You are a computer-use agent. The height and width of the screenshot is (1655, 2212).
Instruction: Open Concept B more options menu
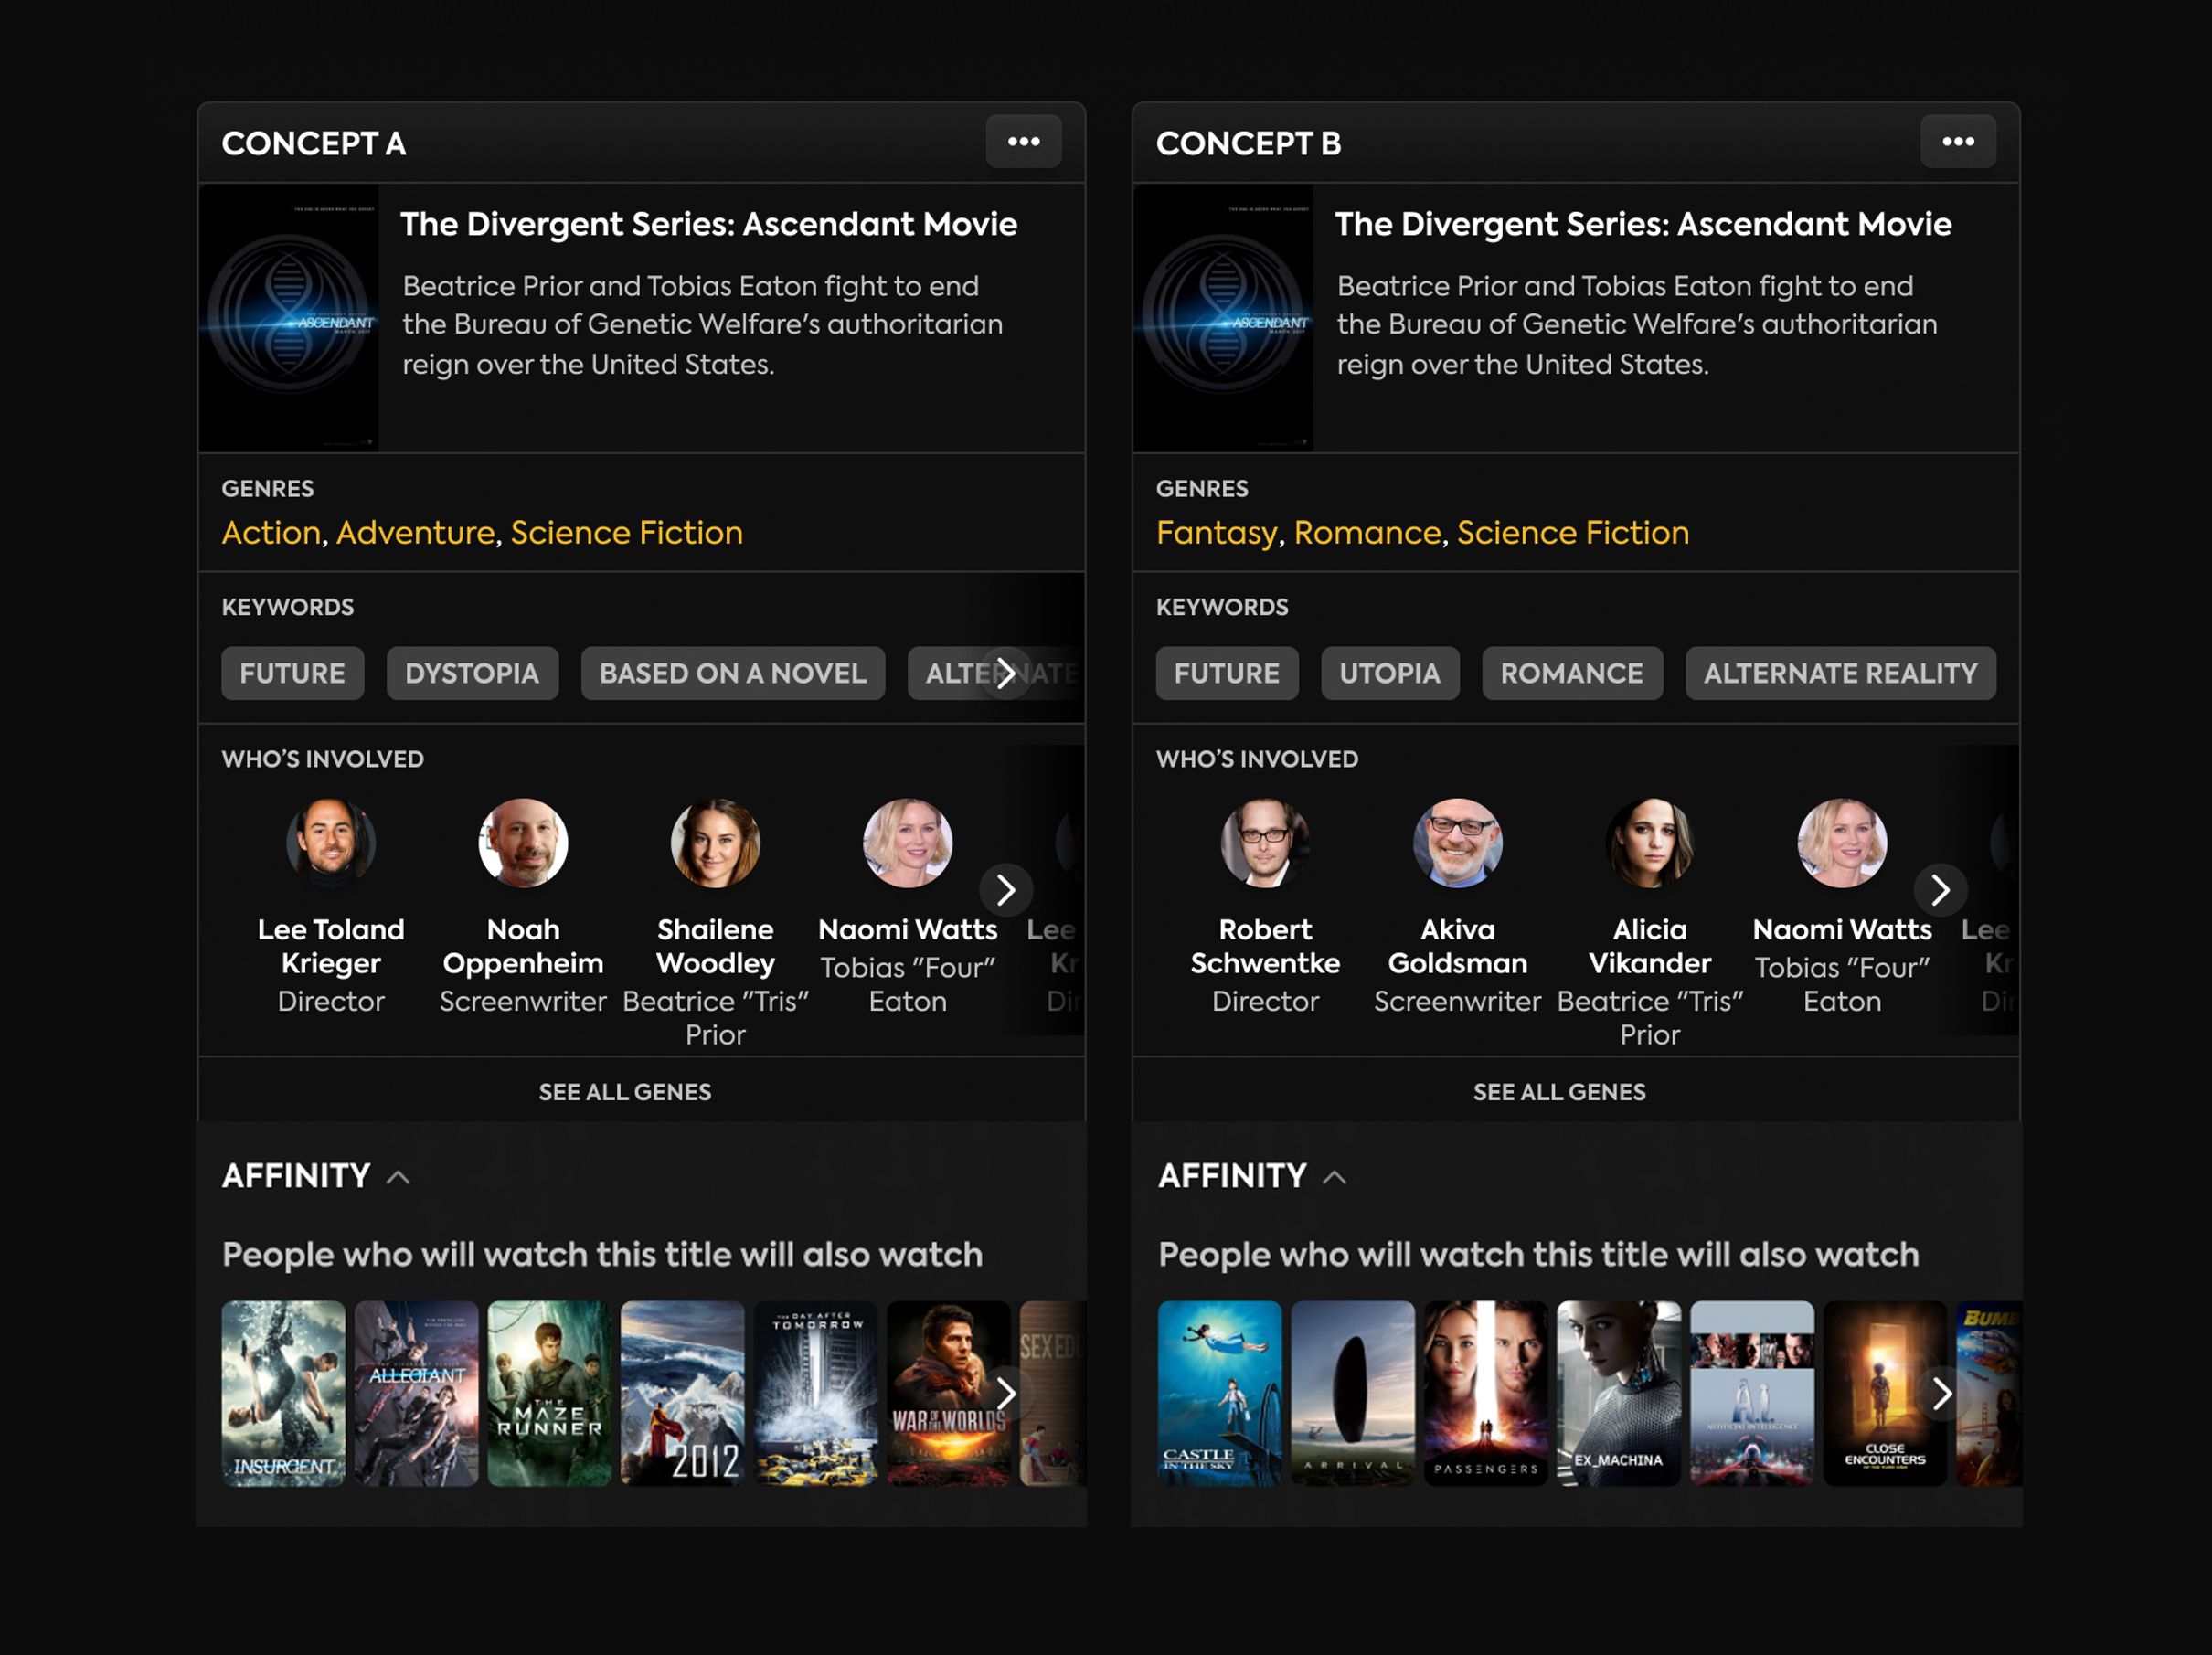1957,142
